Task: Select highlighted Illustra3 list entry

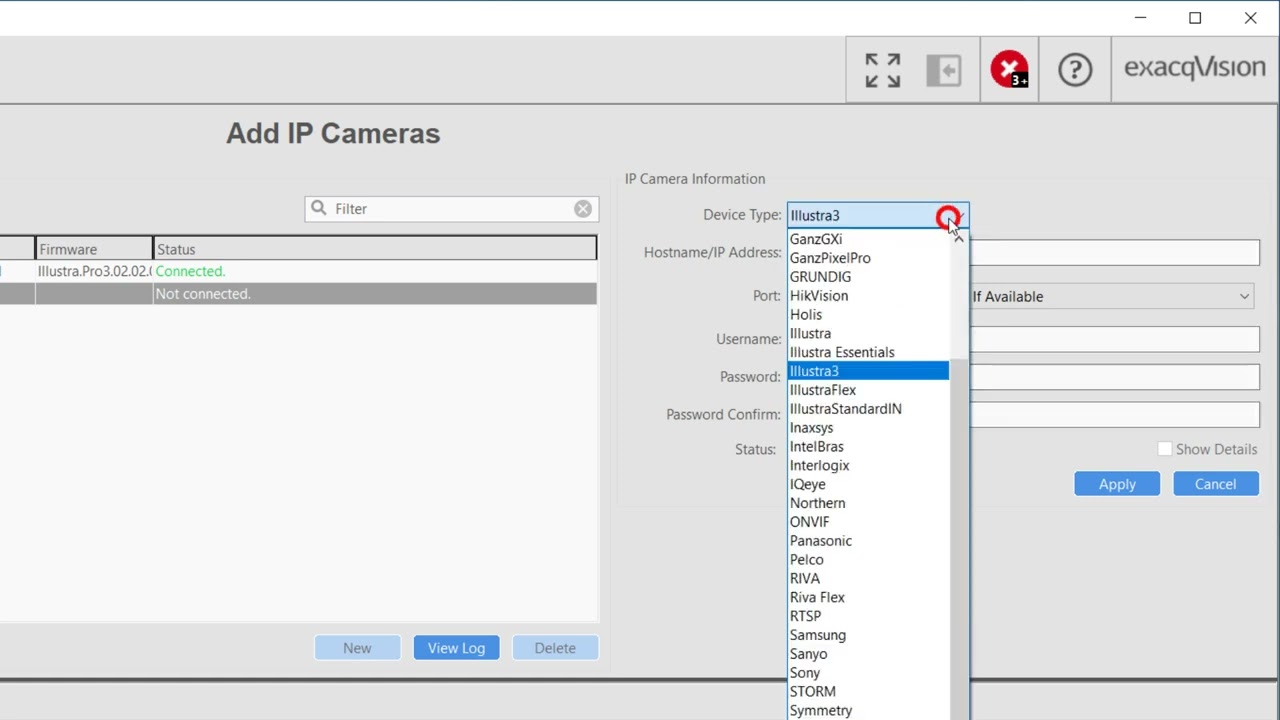Action: point(868,371)
